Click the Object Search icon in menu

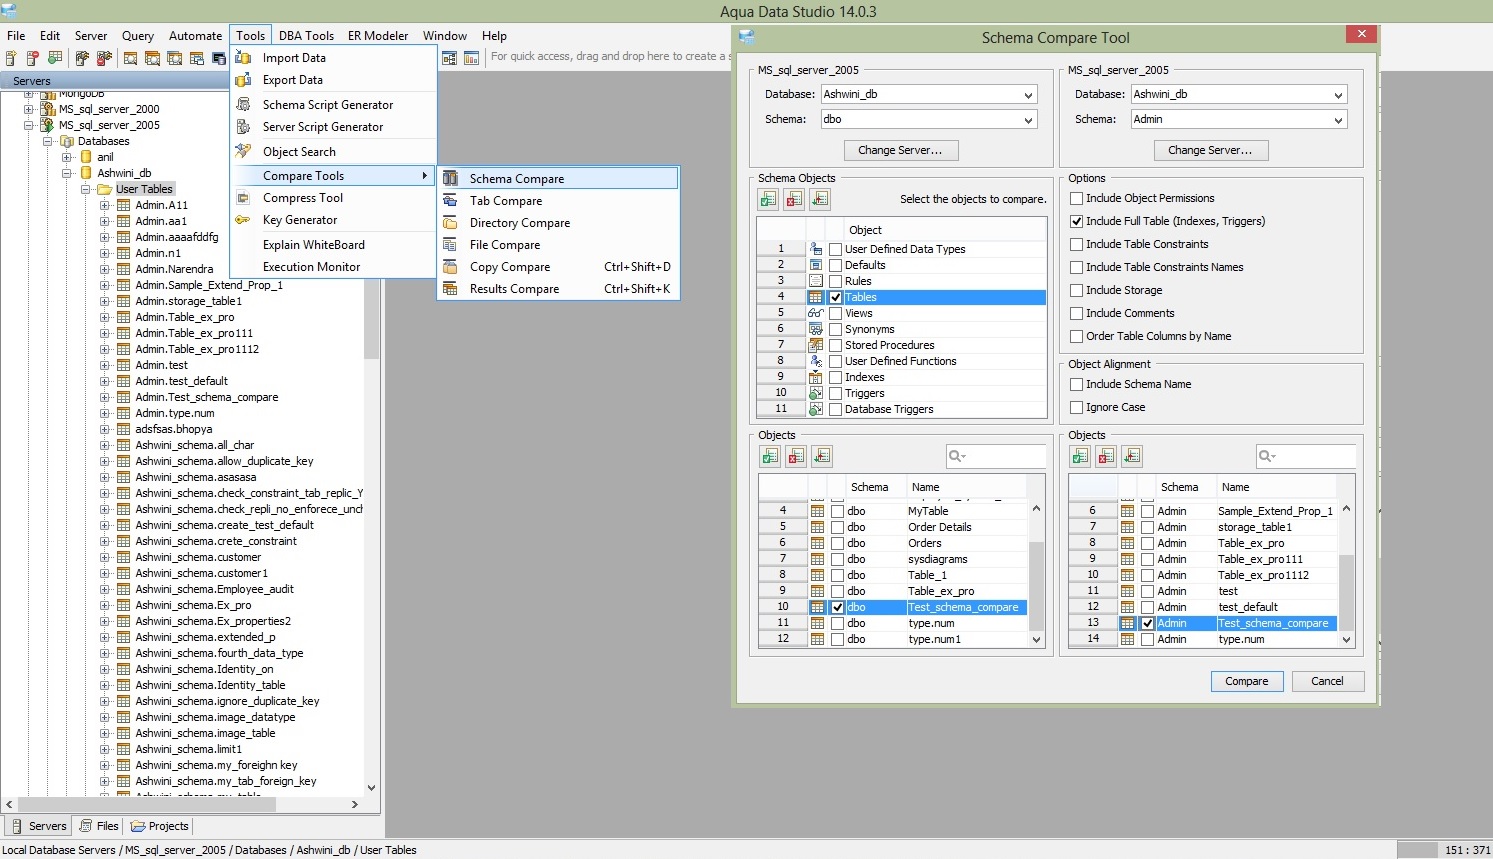click(243, 151)
